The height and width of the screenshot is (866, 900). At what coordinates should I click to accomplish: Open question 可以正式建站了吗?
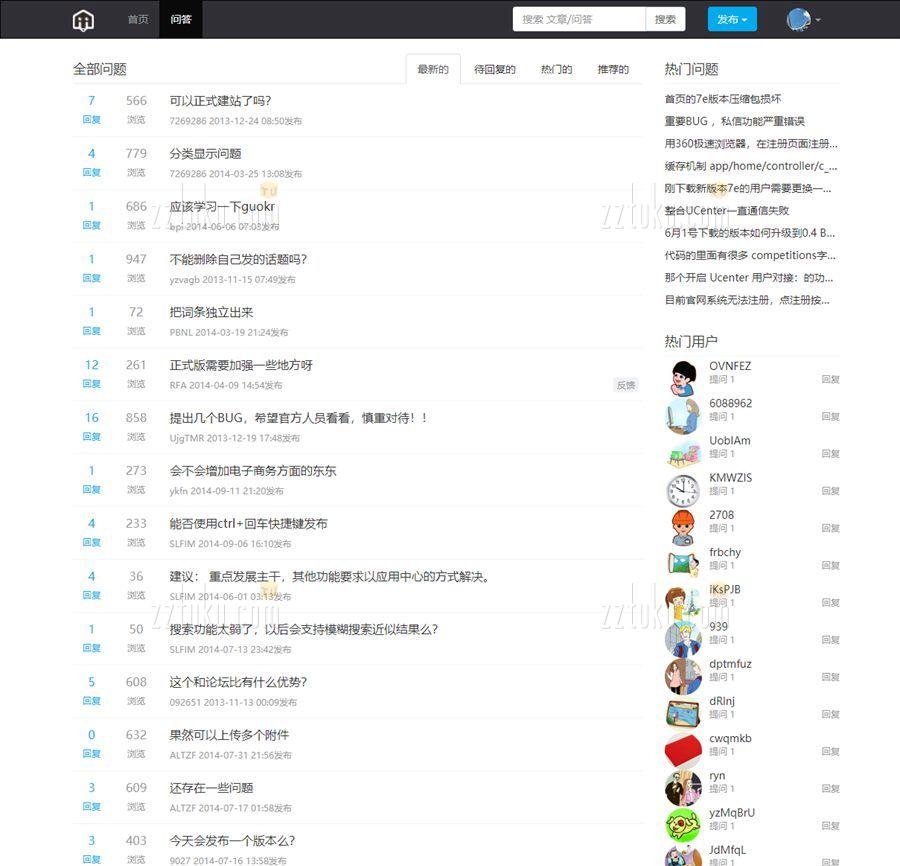pyautogui.click(x=220, y=101)
